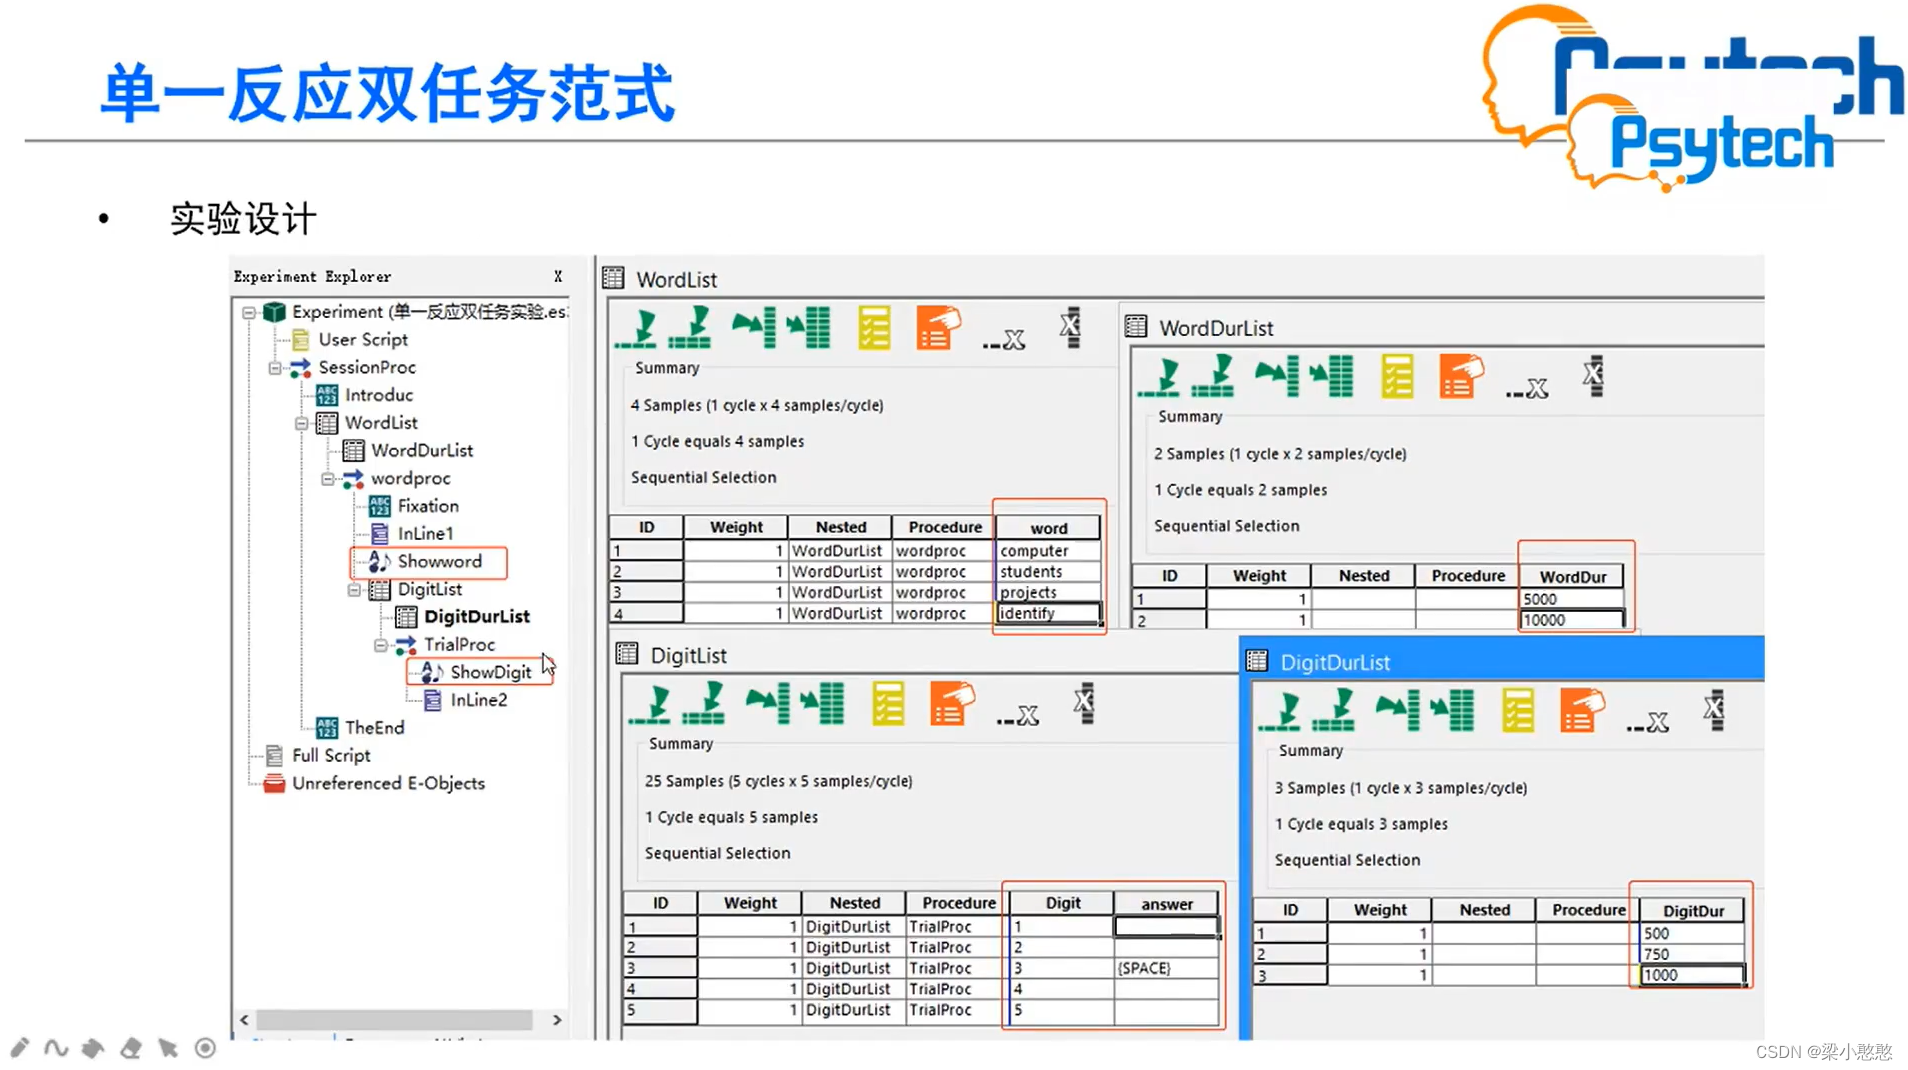Viewport: 1908px width, 1070px height.
Task: Open Full Script from Experiment Explorer
Action: point(330,755)
